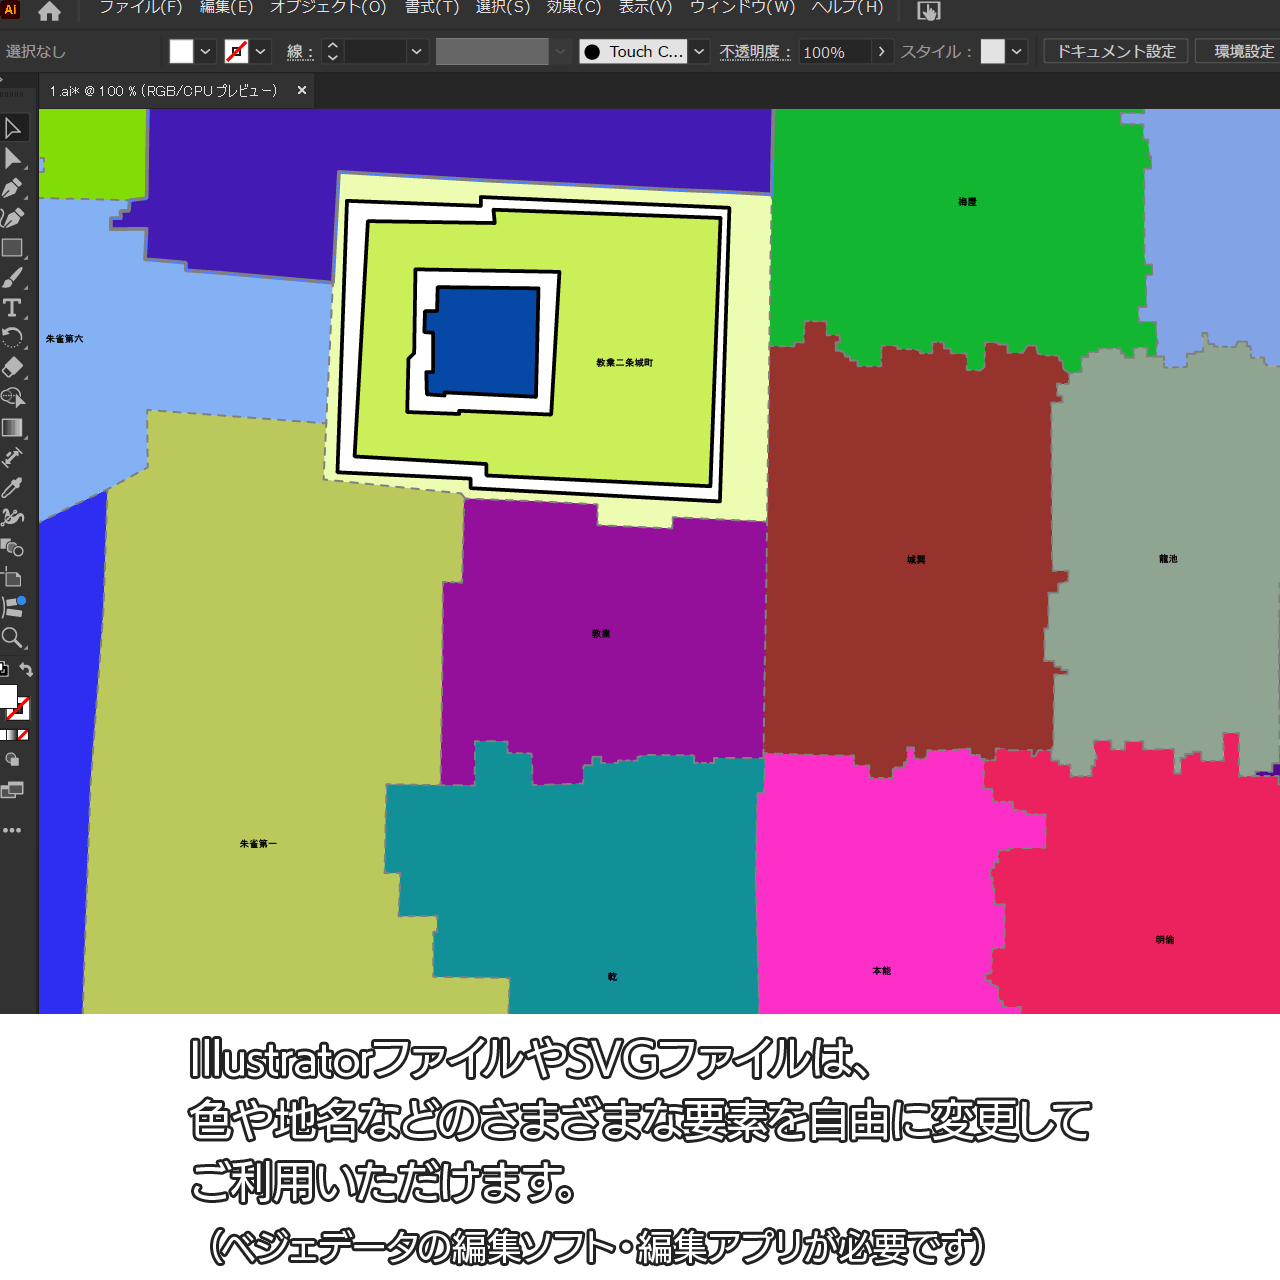Click the Home icon
Image resolution: width=1280 pixels, height=1280 pixels.
point(49,12)
